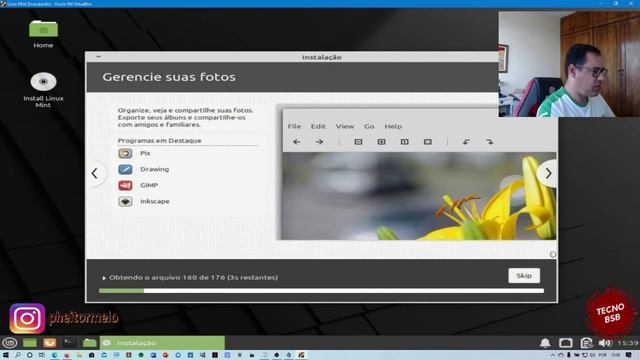Click the Show Desktop panel icon
Viewport: 640px width, 360px height.
pyautogui.click(x=29, y=343)
